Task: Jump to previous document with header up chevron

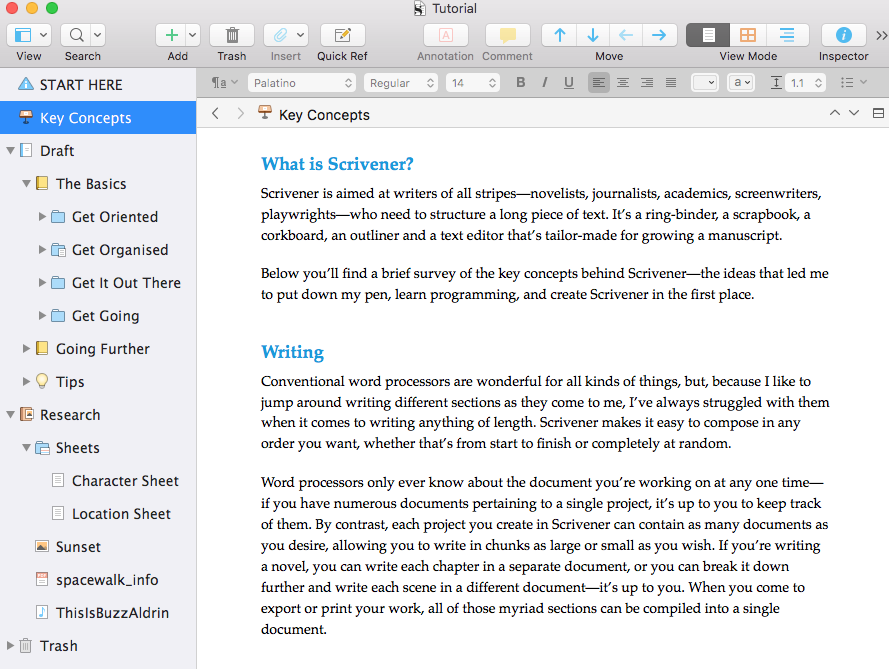Action: tap(835, 113)
